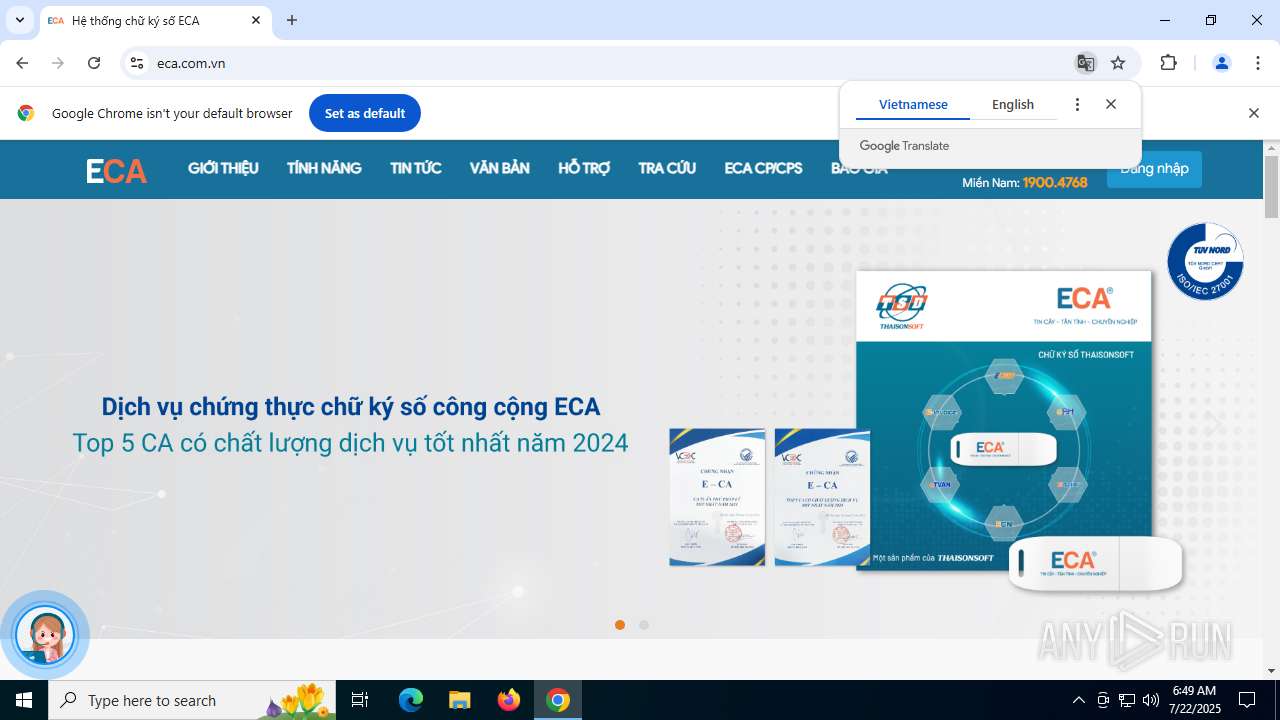Open the GIỚI THIỆU menu
Screen dimensions: 1280x720
click(x=223, y=168)
